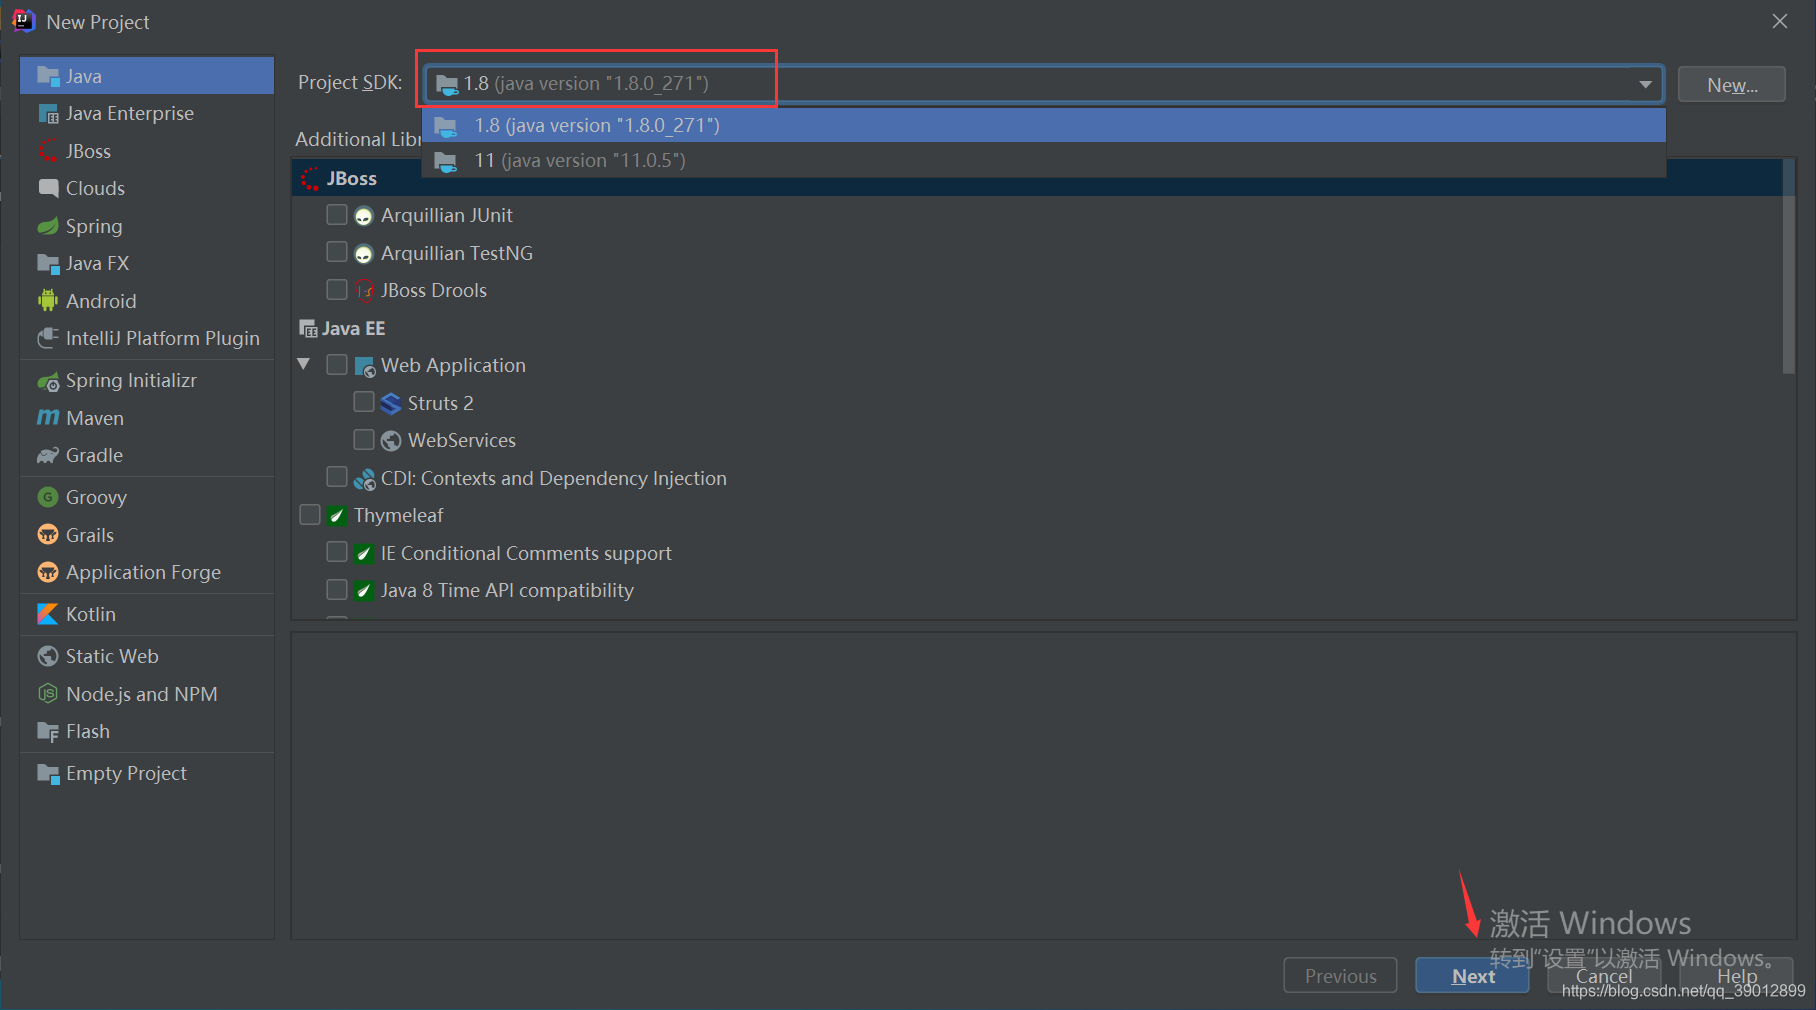This screenshot has width=1816, height=1010.
Task: Open the Project SDK combo box
Action: pos(1043,84)
